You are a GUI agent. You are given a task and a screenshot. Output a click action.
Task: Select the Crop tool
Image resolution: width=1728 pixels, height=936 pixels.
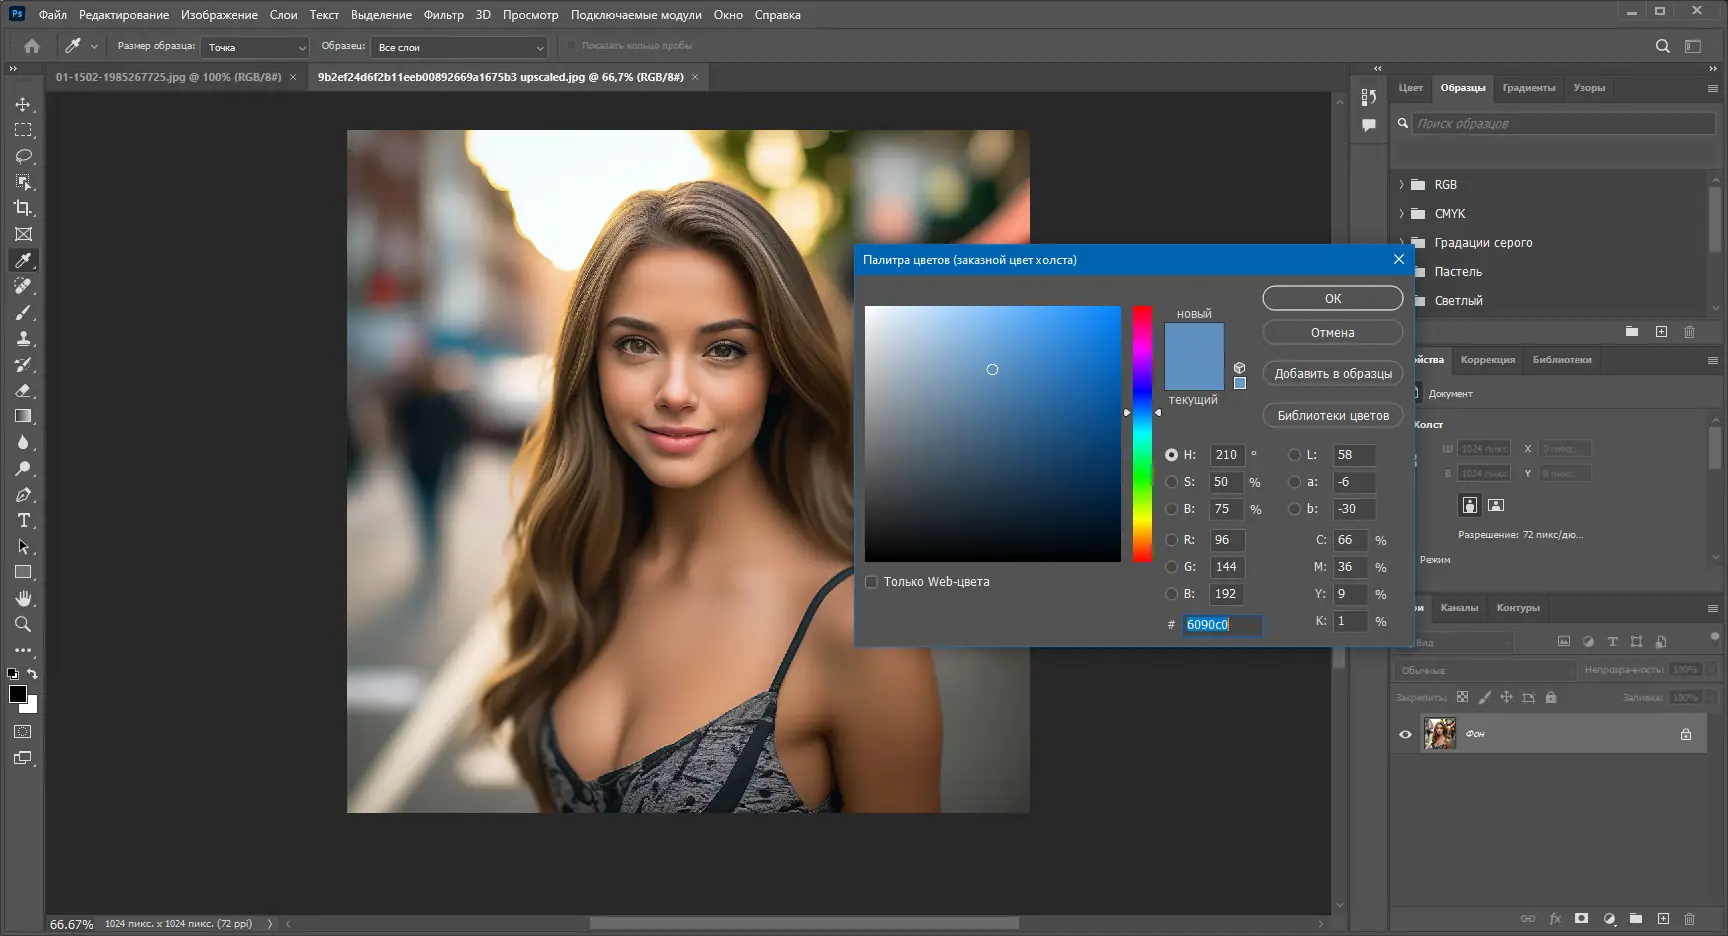[24, 208]
